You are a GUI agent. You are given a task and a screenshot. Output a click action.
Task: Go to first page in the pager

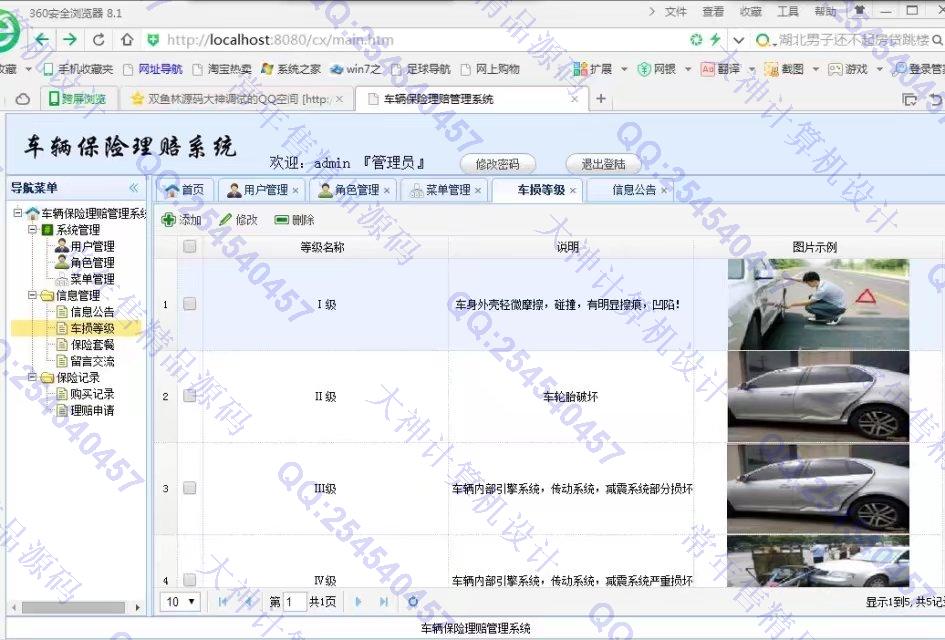223,601
